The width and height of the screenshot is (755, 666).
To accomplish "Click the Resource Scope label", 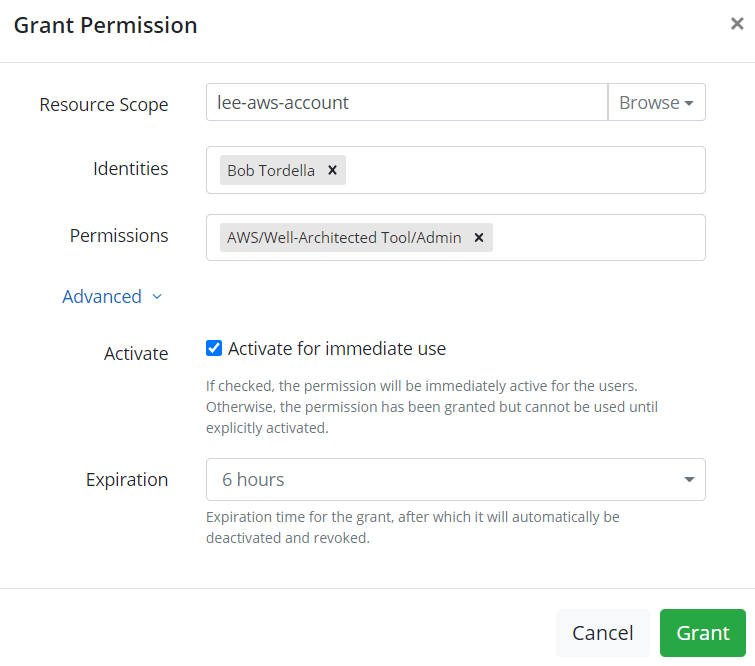I will tap(104, 104).
